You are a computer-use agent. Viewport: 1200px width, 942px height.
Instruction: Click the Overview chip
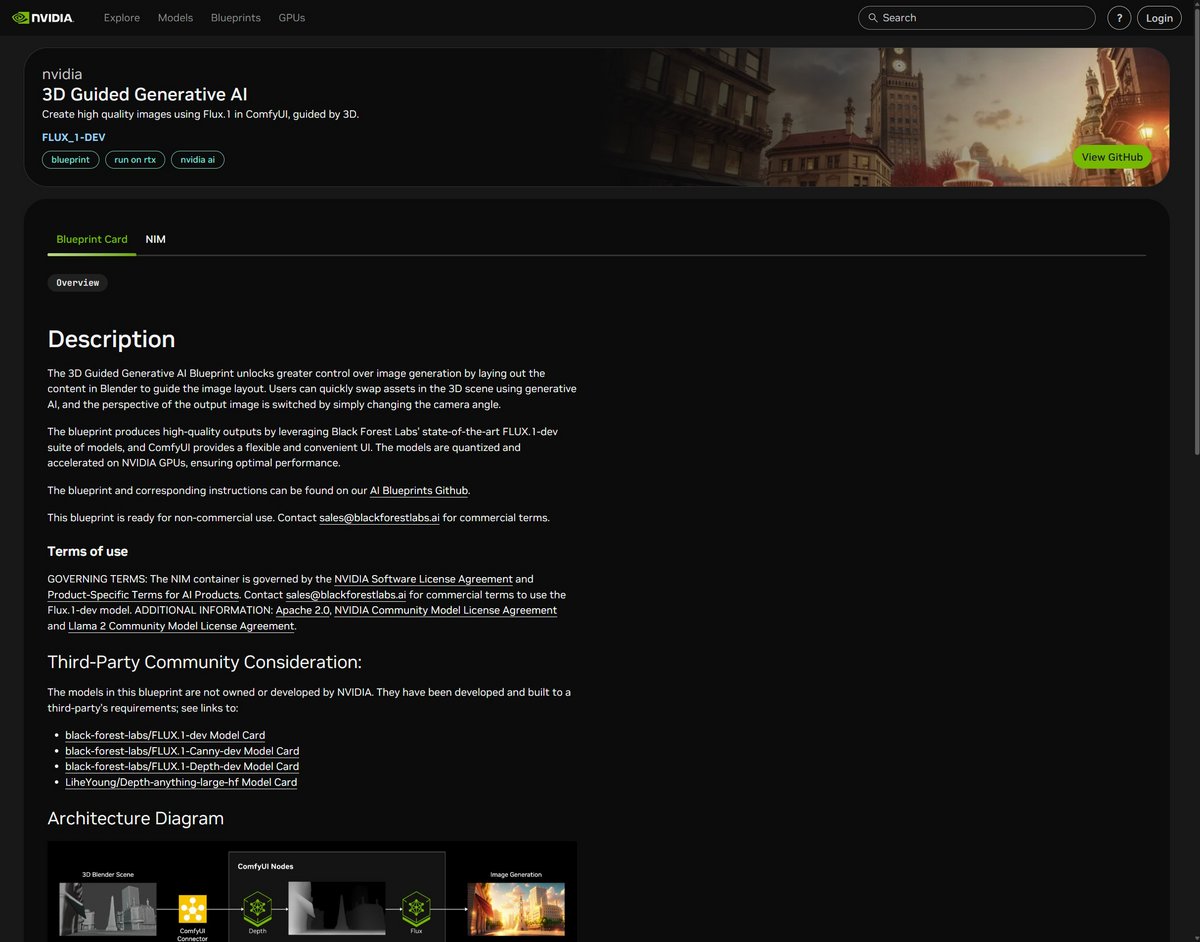pos(78,283)
